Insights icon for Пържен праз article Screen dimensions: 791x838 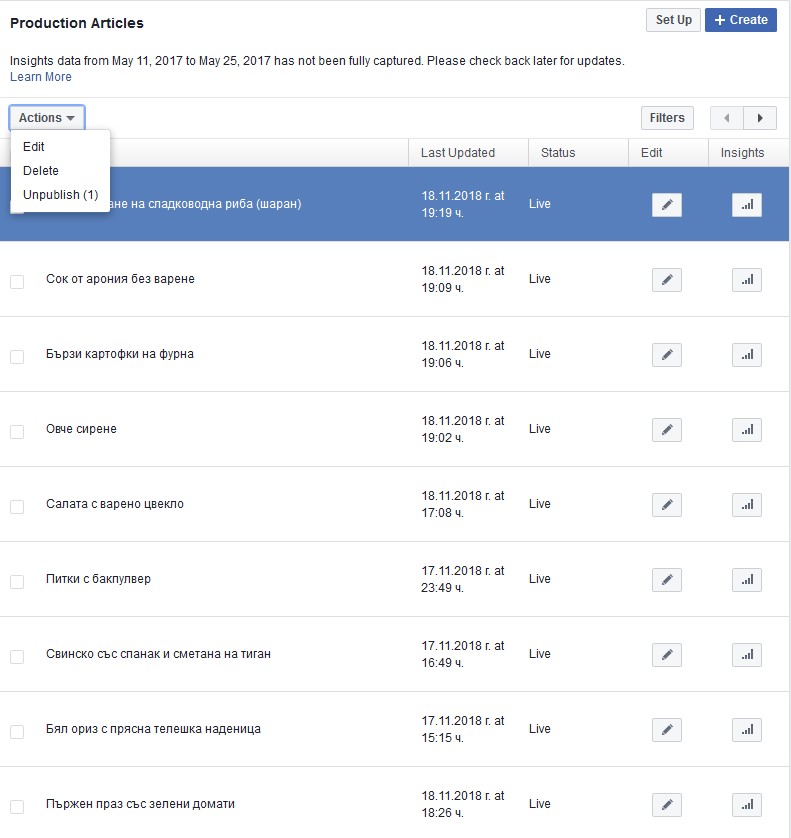(x=747, y=805)
